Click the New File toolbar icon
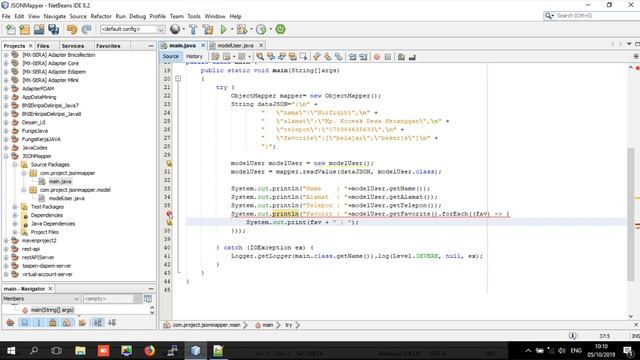The width and height of the screenshot is (640, 360). coord(11,29)
